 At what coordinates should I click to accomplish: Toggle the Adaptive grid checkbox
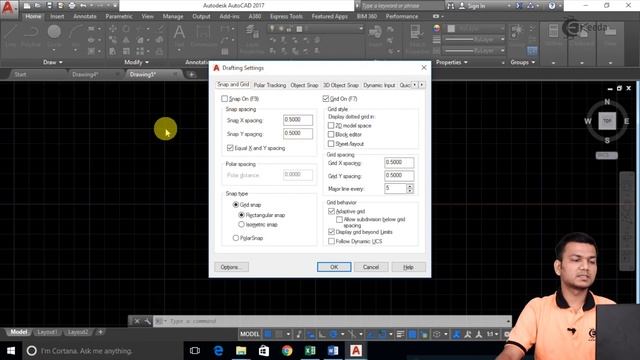(331, 211)
